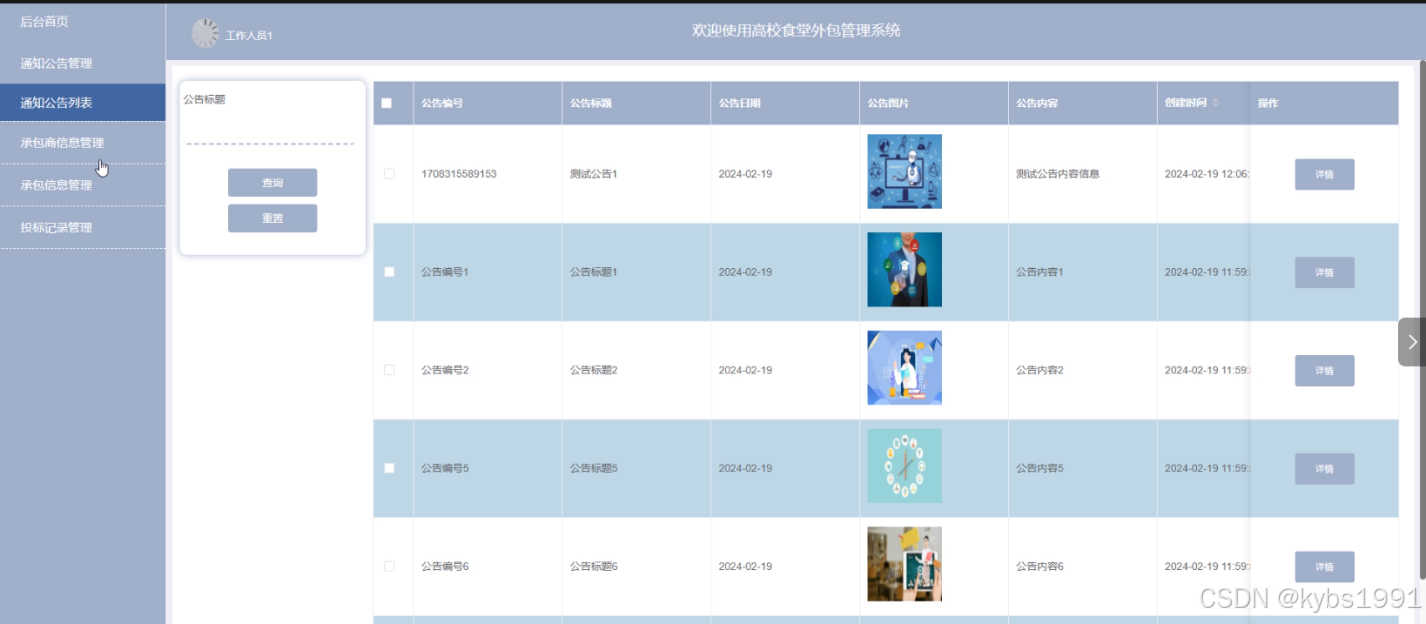The width and height of the screenshot is (1426, 624).
Task: Open 承包商信息管理 sidebar menu
Action: point(83,143)
